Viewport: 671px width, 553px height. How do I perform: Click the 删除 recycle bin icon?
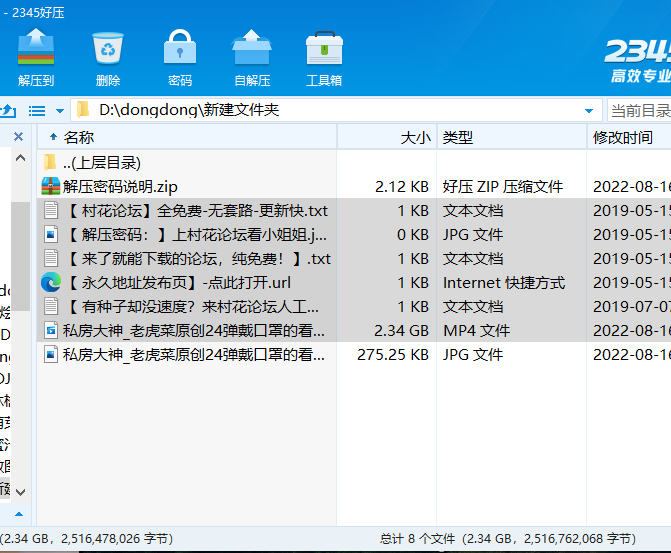click(x=108, y=58)
